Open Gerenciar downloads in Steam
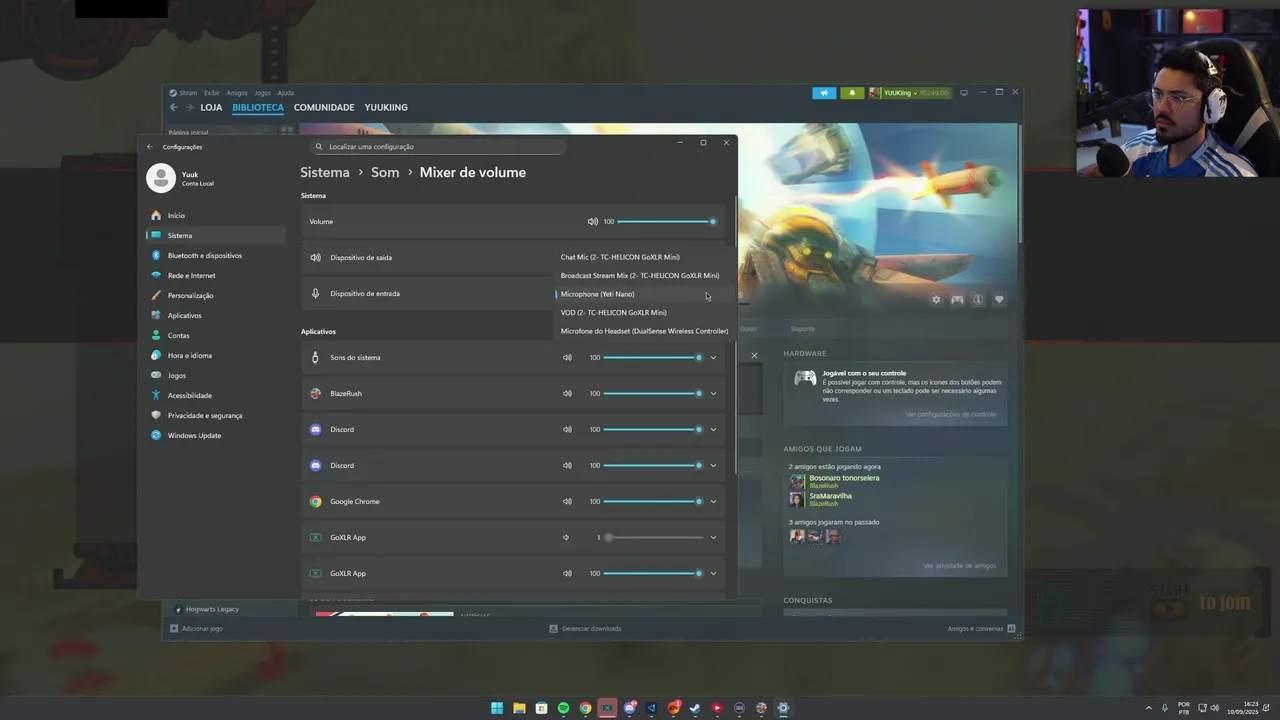Image resolution: width=1280 pixels, height=720 pixels. pos(585,629)
